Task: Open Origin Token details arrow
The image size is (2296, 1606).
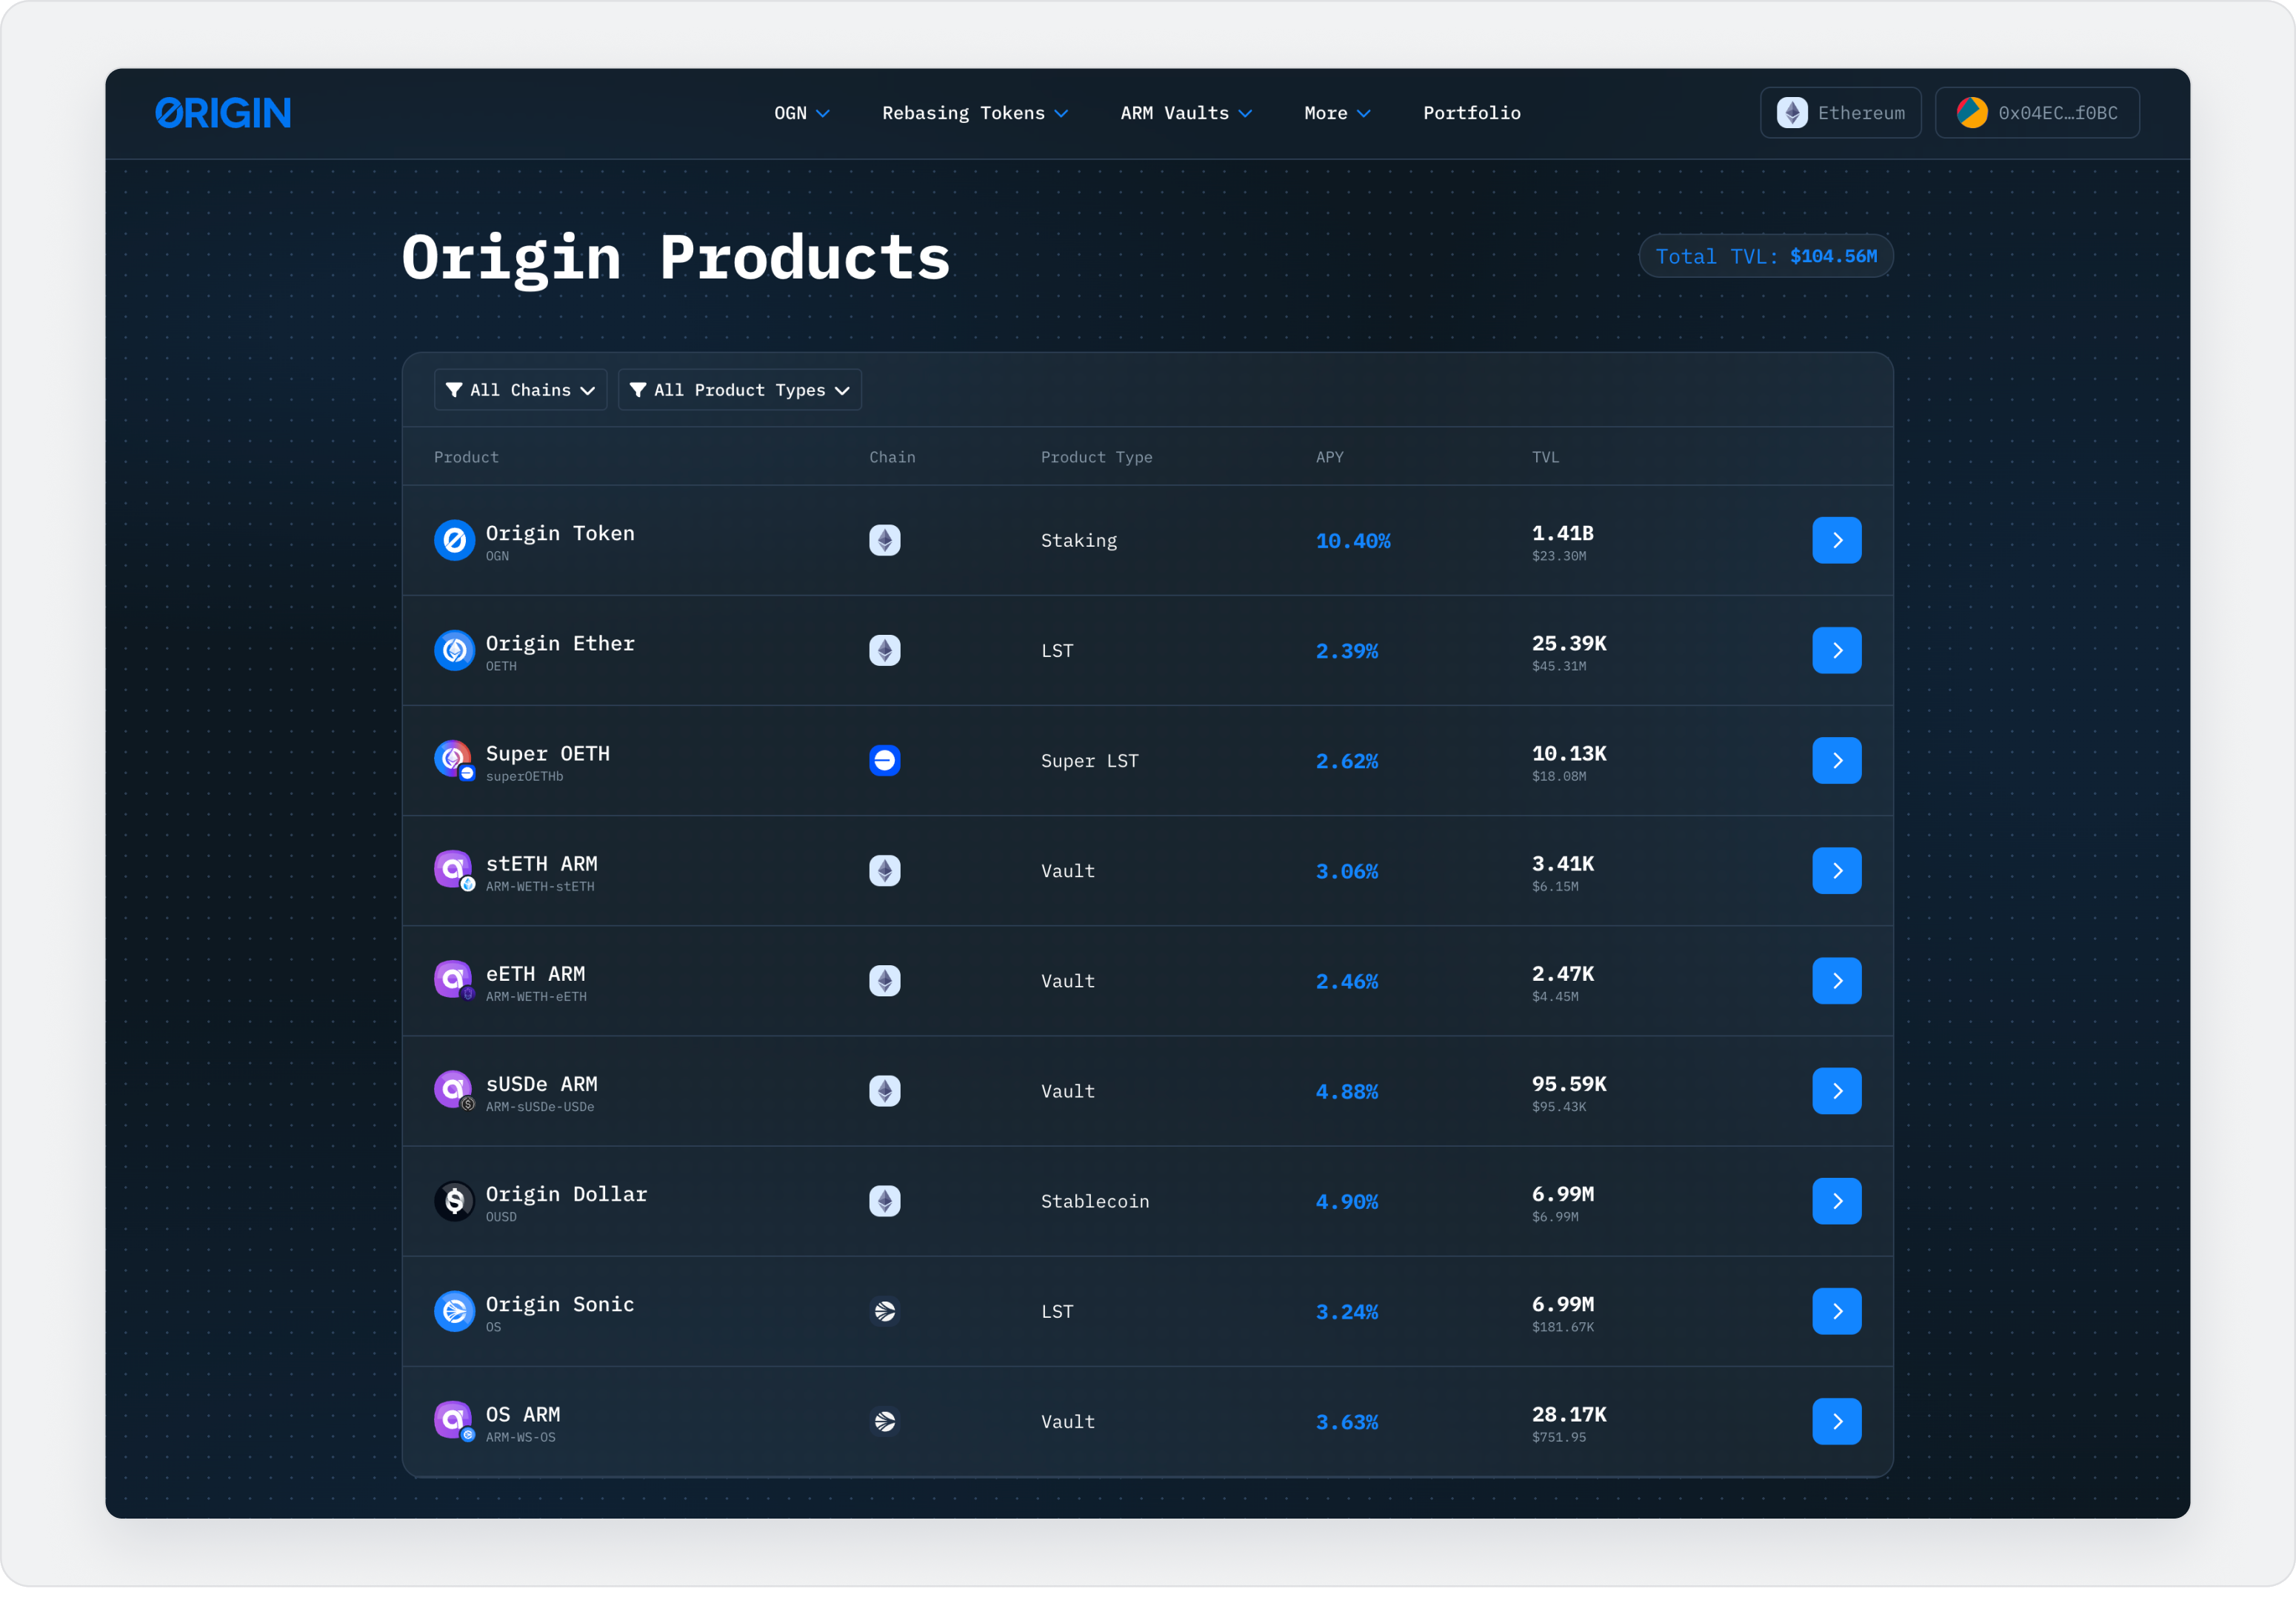Action: [x=1837, y=541]
